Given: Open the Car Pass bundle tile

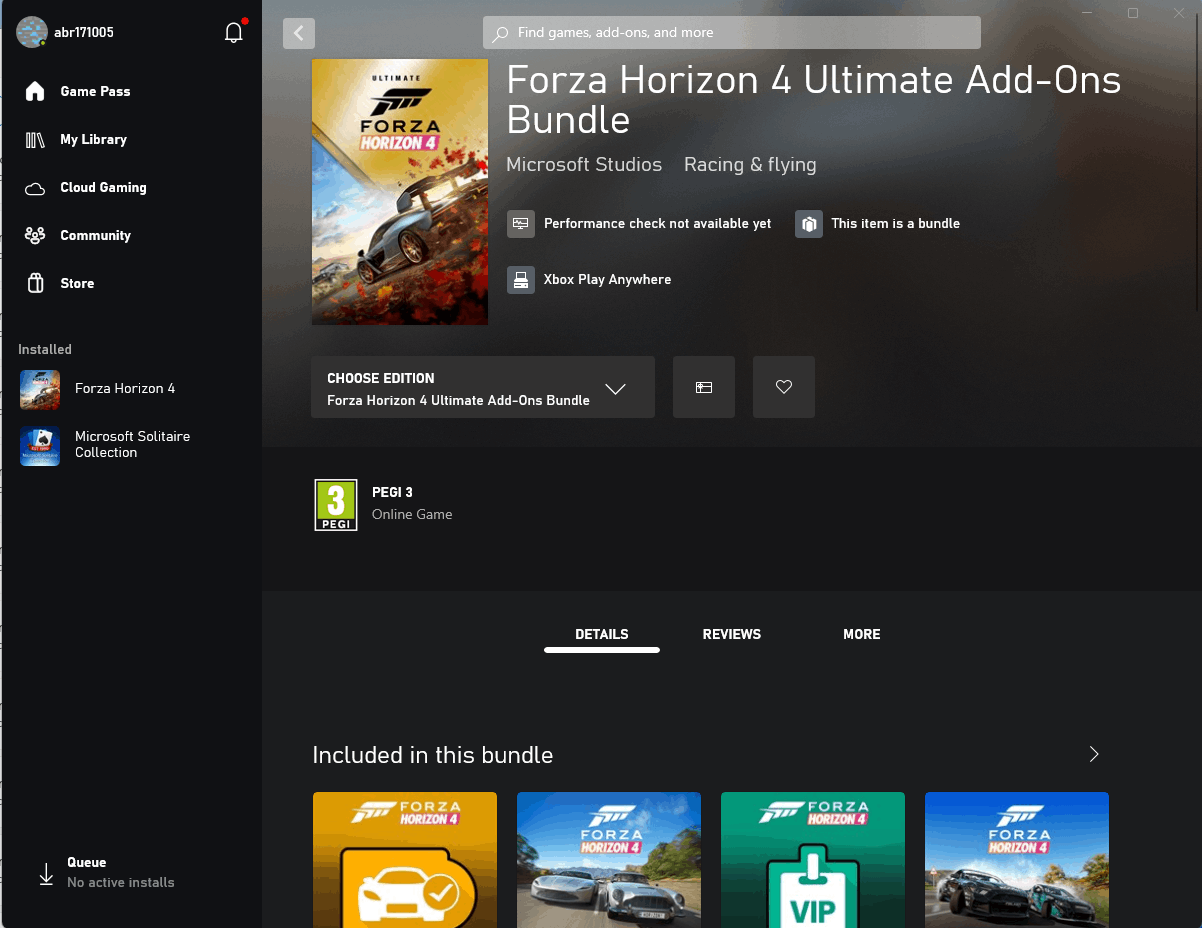Looking at the screenshot, I should pyautogui.click(x=405, y=860).
